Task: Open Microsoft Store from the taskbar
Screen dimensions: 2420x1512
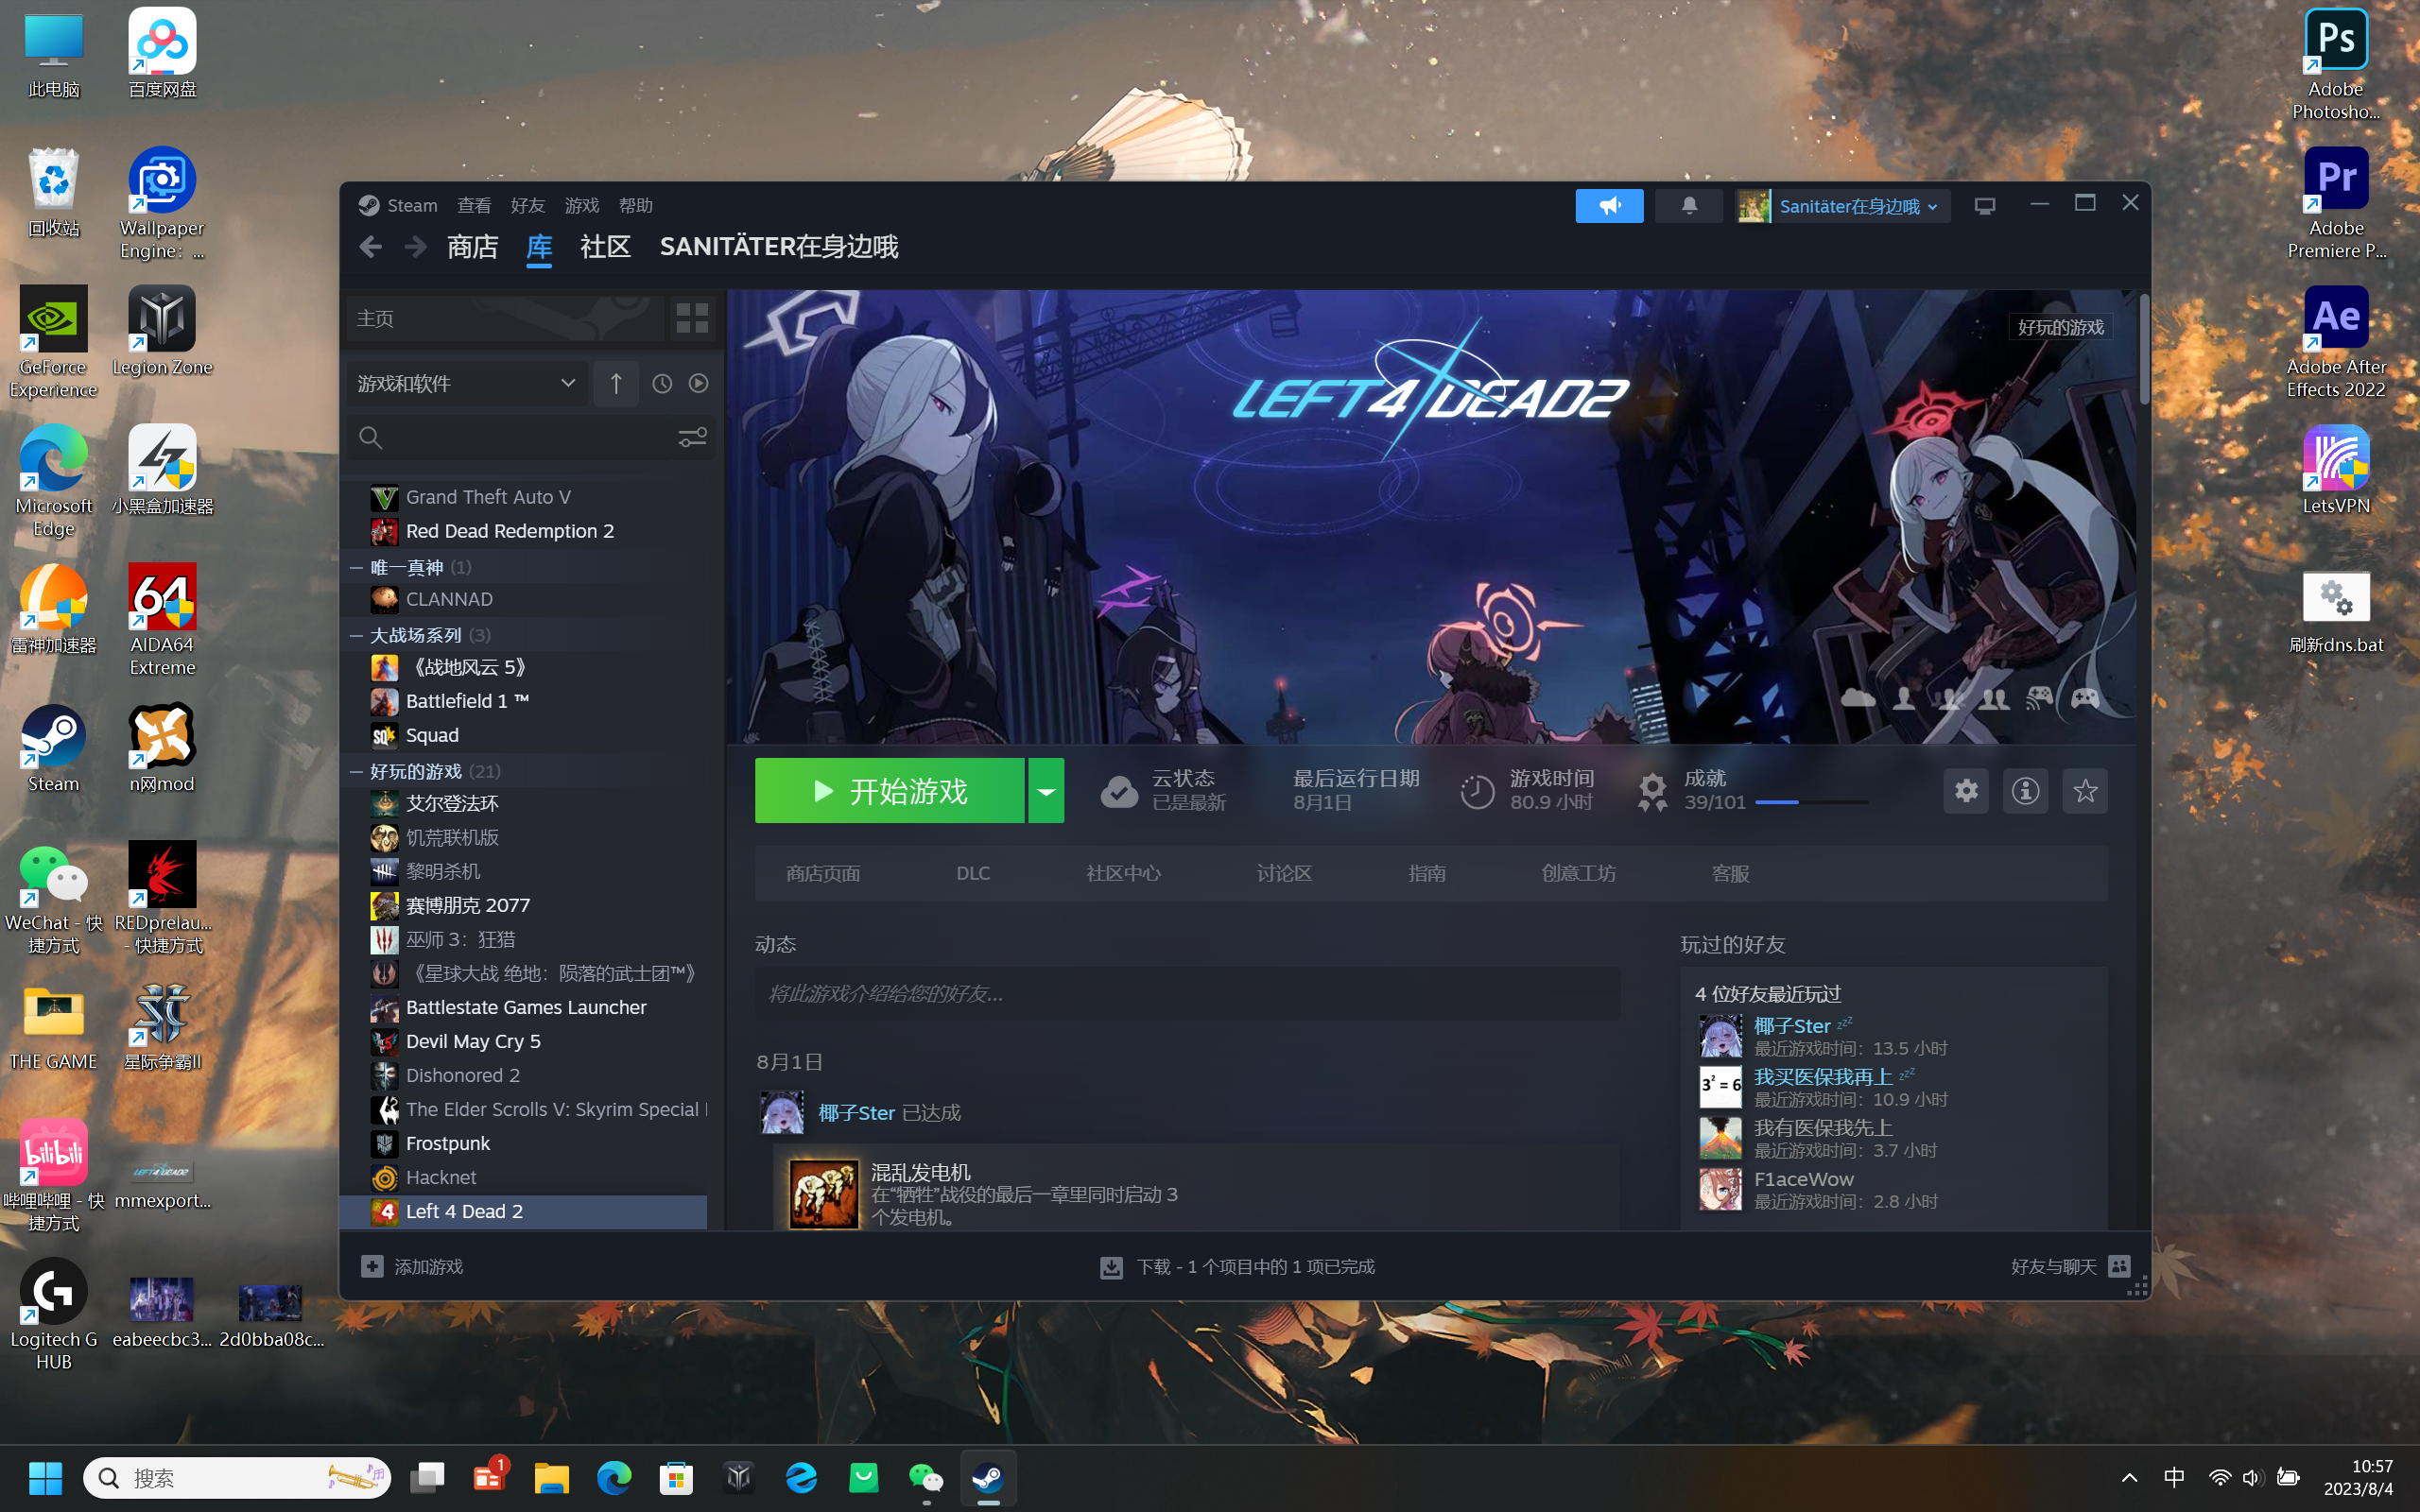Action: 677,1478
